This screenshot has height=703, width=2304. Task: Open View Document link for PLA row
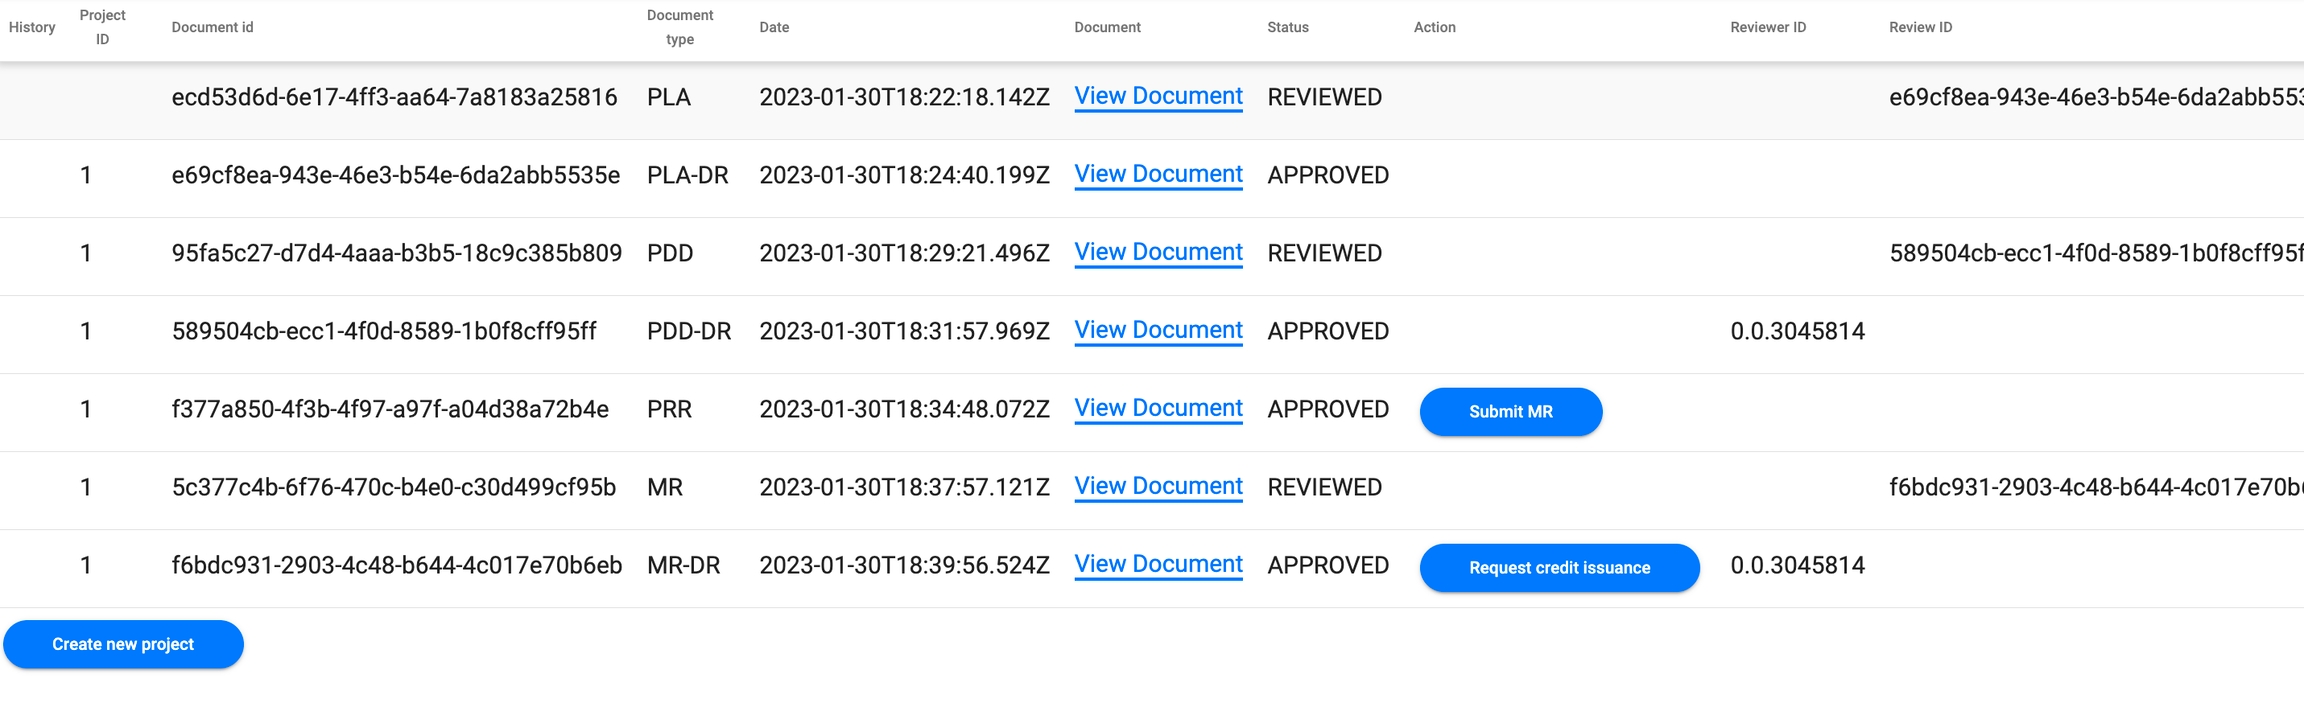[x=1158, y=96]
